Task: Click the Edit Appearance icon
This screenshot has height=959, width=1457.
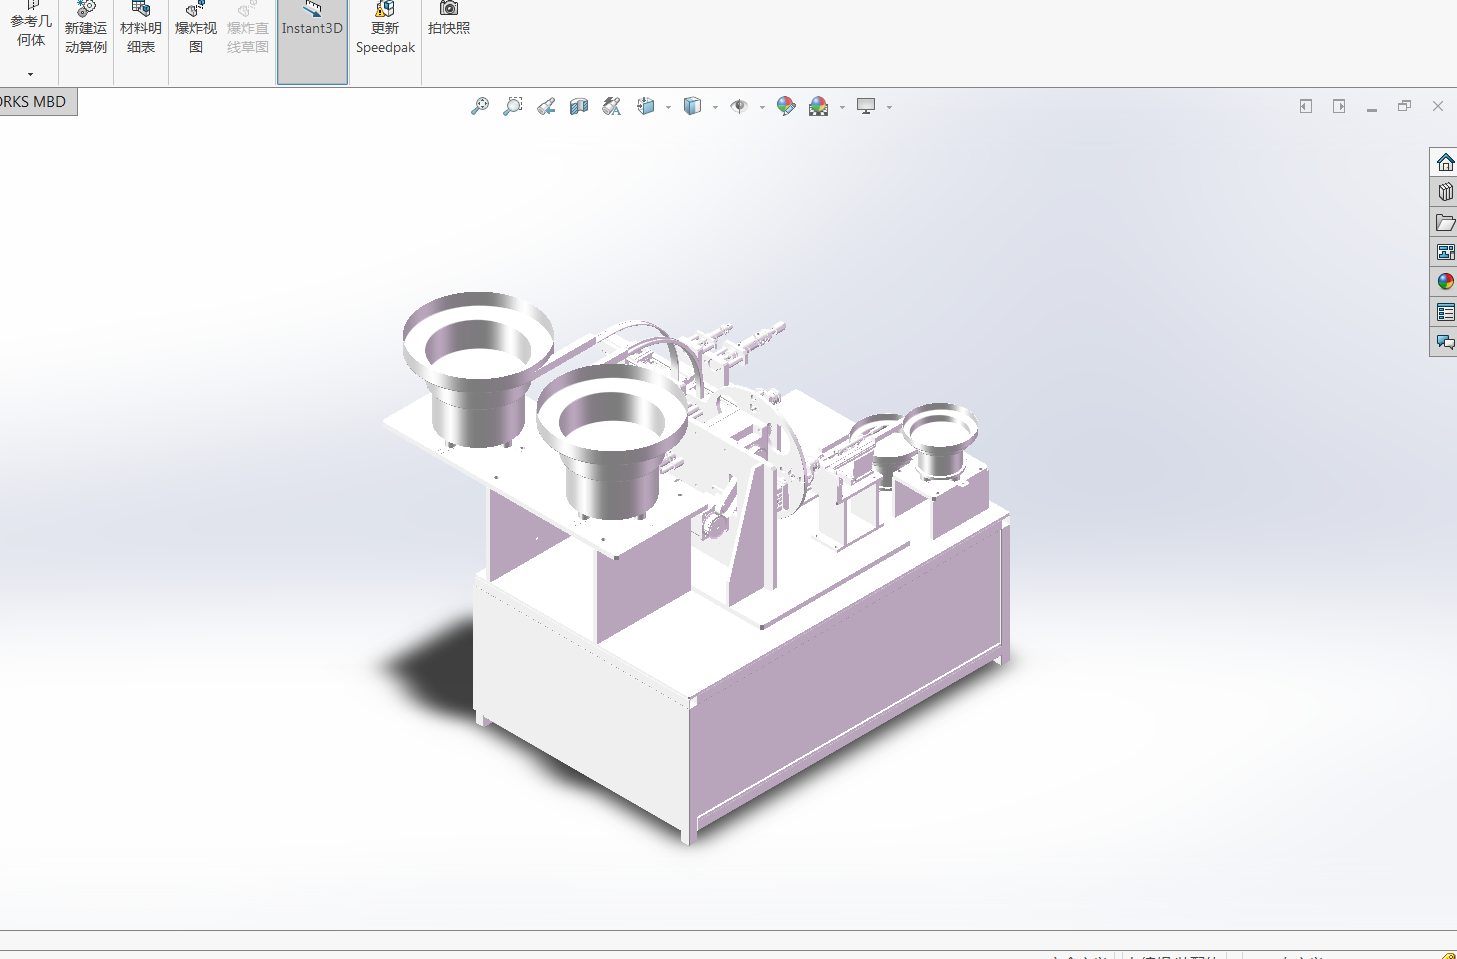Action: (x=786, y=106)
